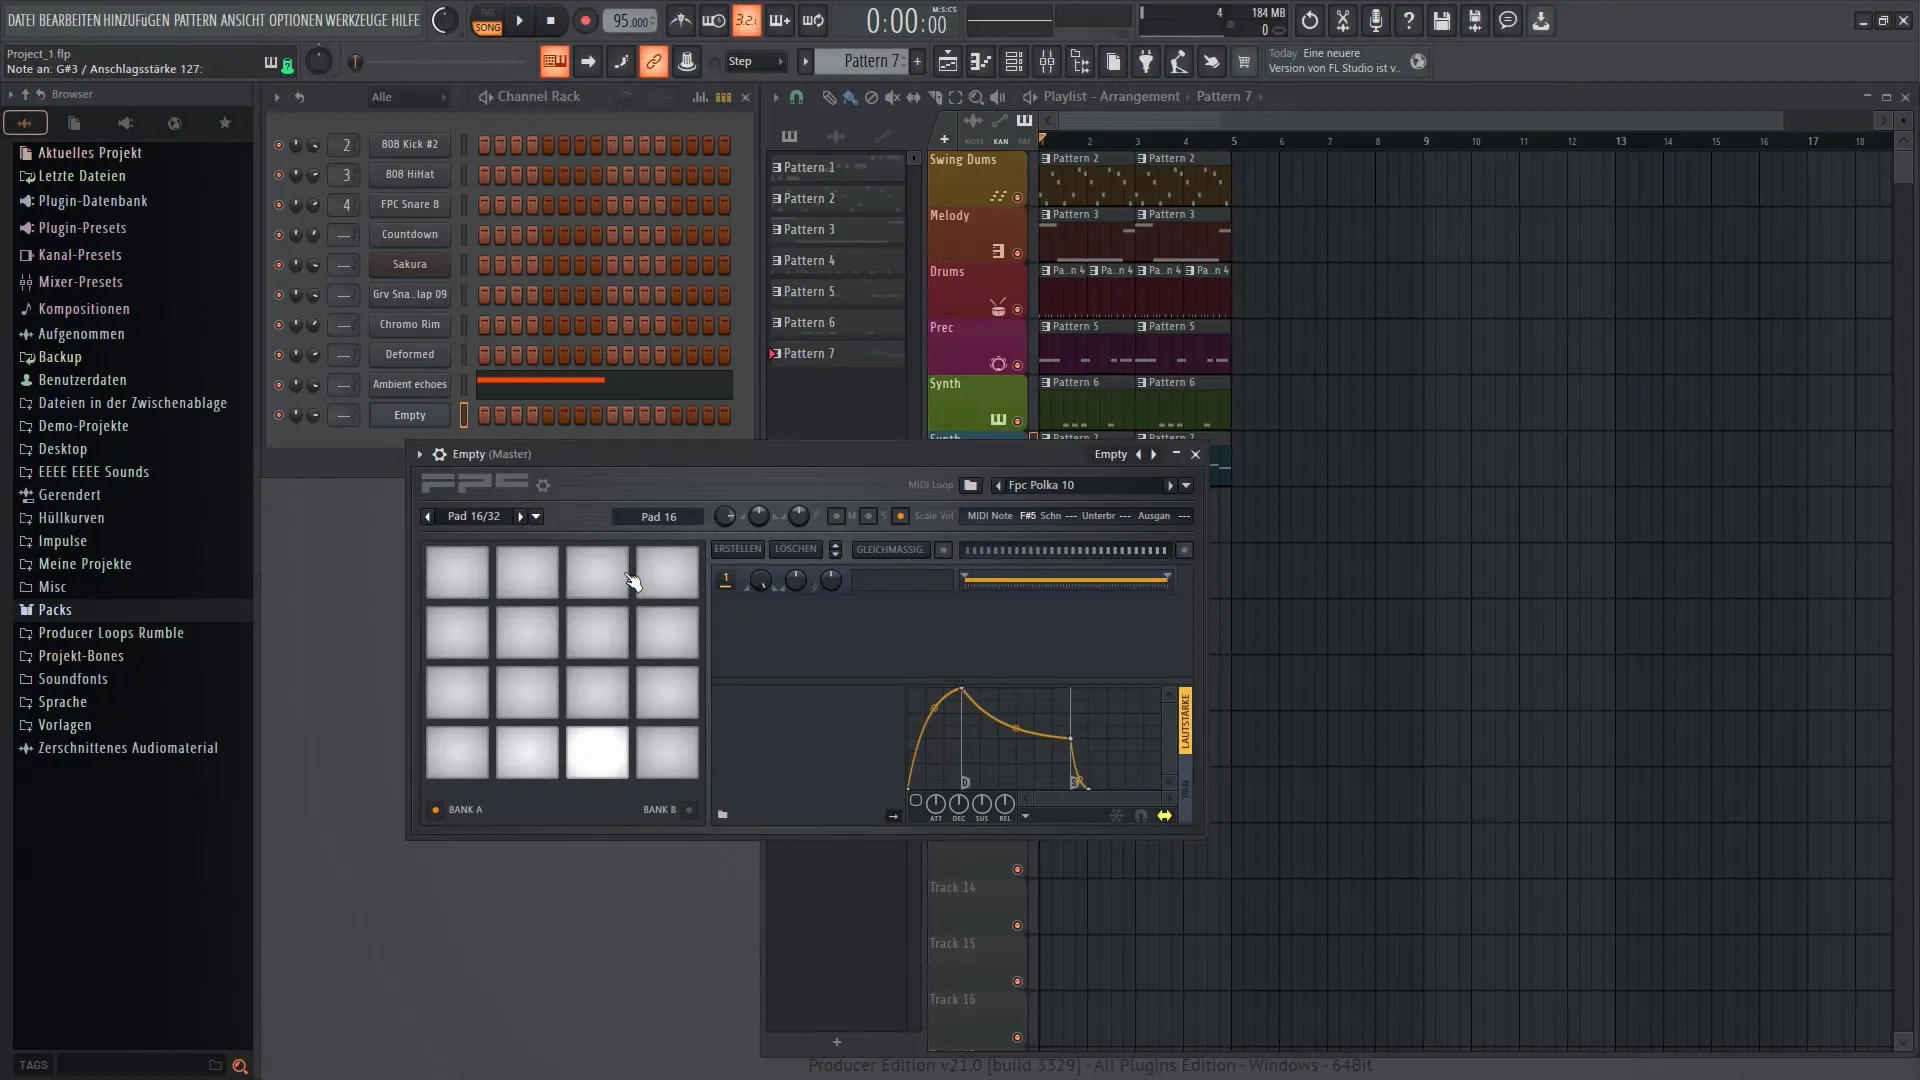Open the Ambient echoes channel button
This screenshot has width=1920, height=1080.
pyautogui.click(x=410, y=385)
